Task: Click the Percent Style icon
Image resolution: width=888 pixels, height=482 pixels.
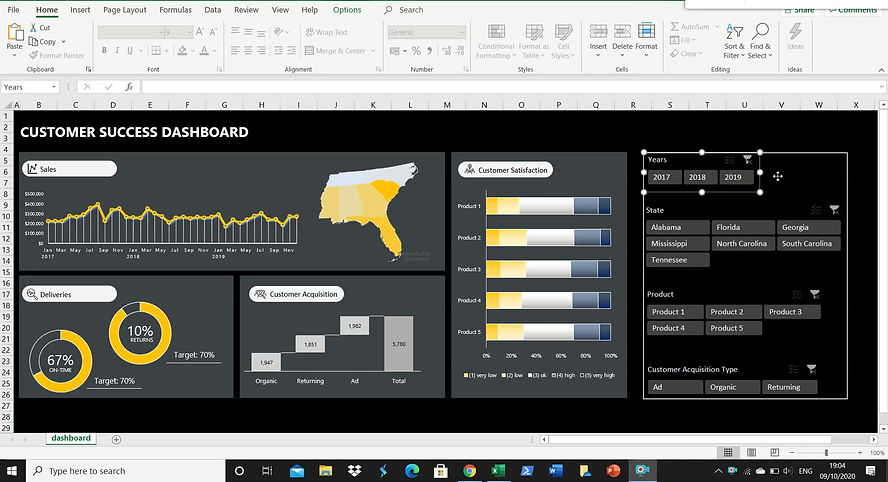Action: coord(416,51)
